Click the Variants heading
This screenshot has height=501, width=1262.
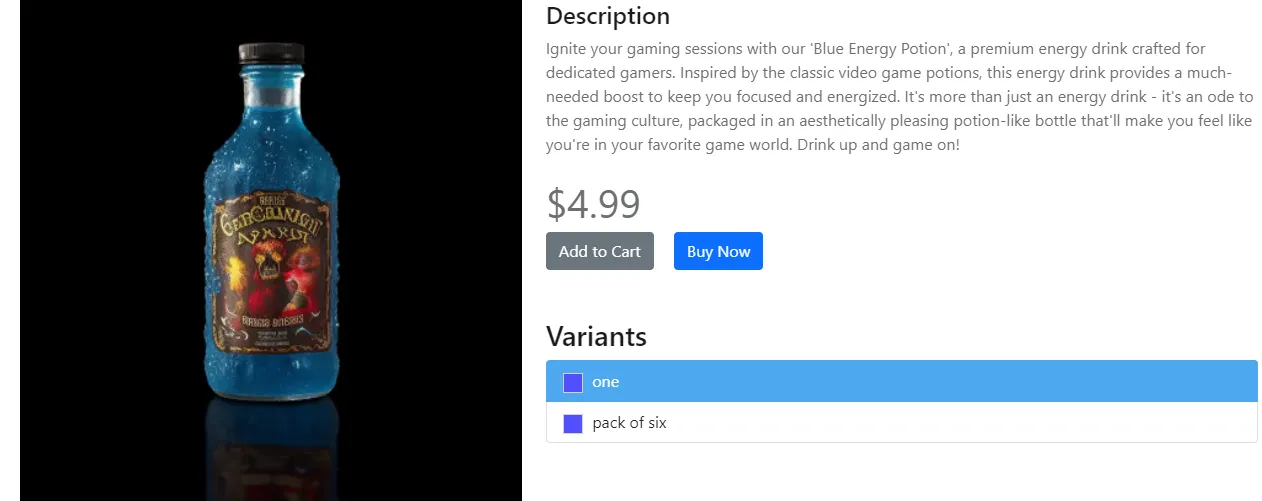(x=596, y=336)
